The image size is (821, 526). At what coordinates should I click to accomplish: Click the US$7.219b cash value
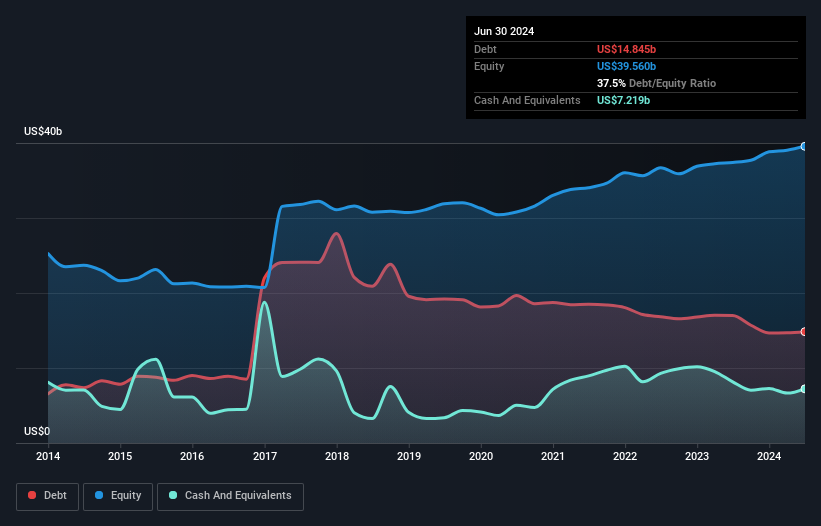(x=623, y=100)
